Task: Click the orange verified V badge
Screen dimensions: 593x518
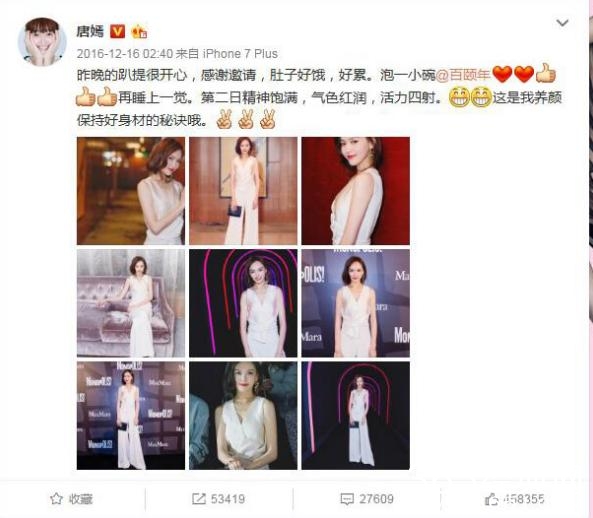Action: click(x=118, y=31)
